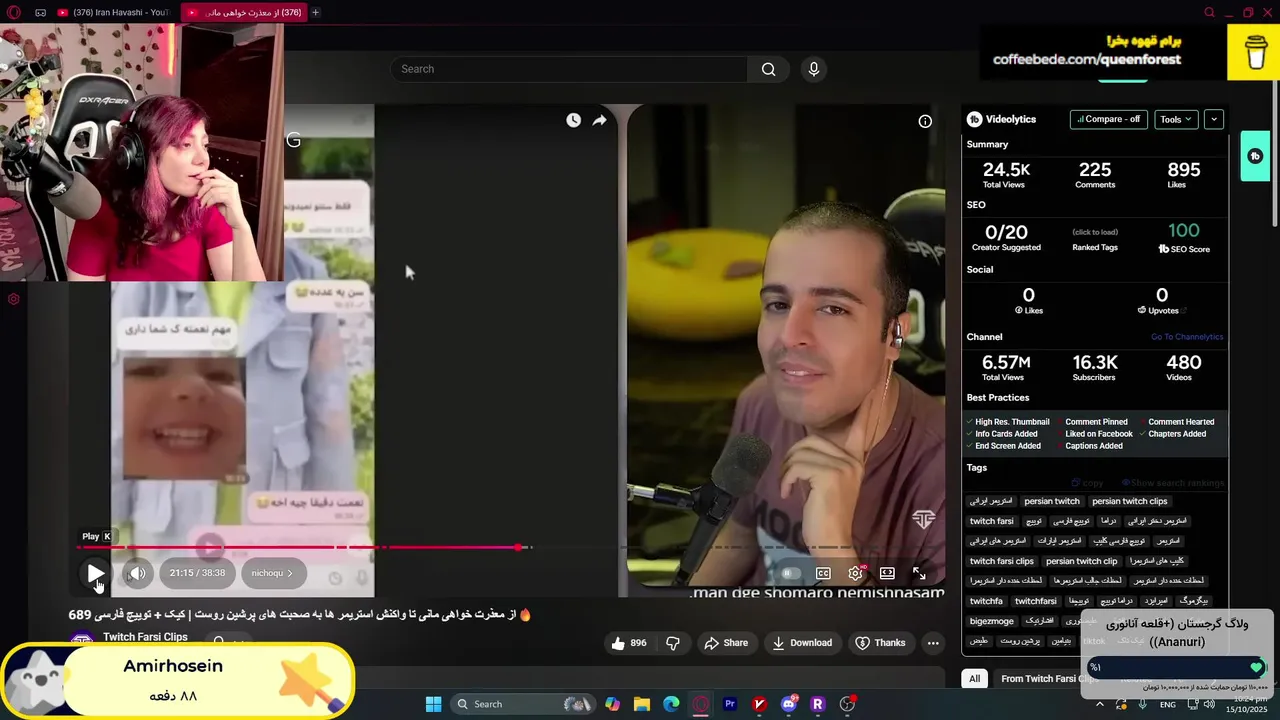The image size is (1280, 720).
Task: Toggle closed captions CC button
Action: [x=823, y=573]
